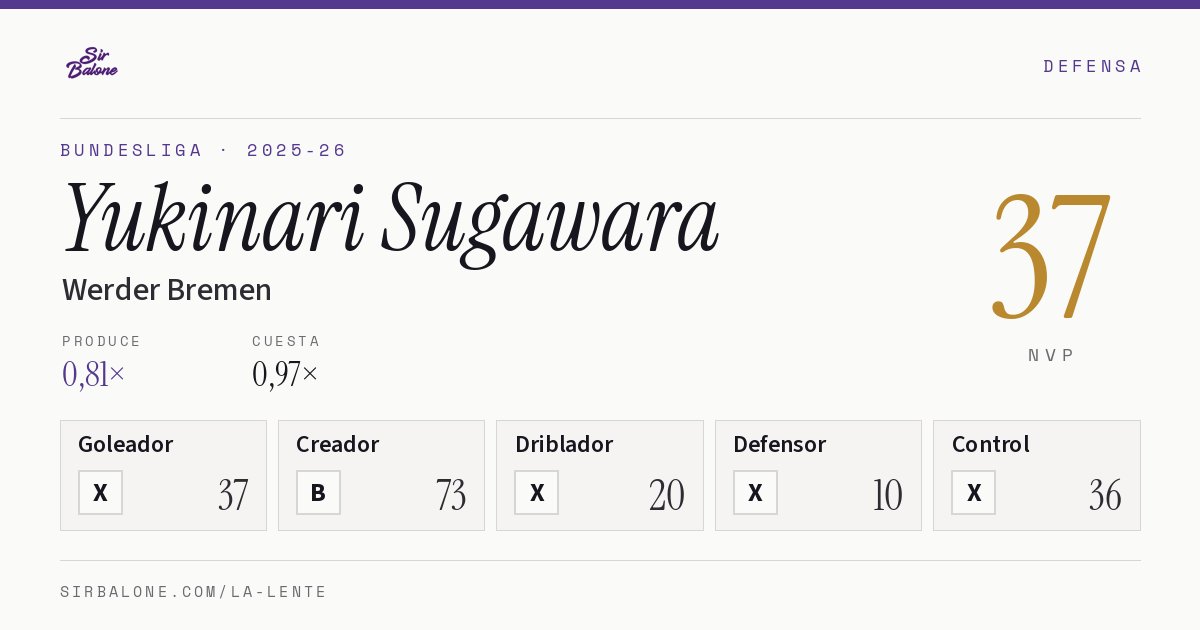Click the DEFENSA position label
This screenshot has height=630, width=1200.
(x=1092, y=66)
